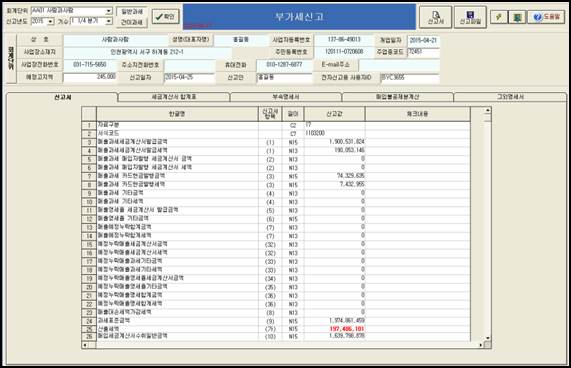Open the 그외명세서 tab

click(x=510, y=97)
